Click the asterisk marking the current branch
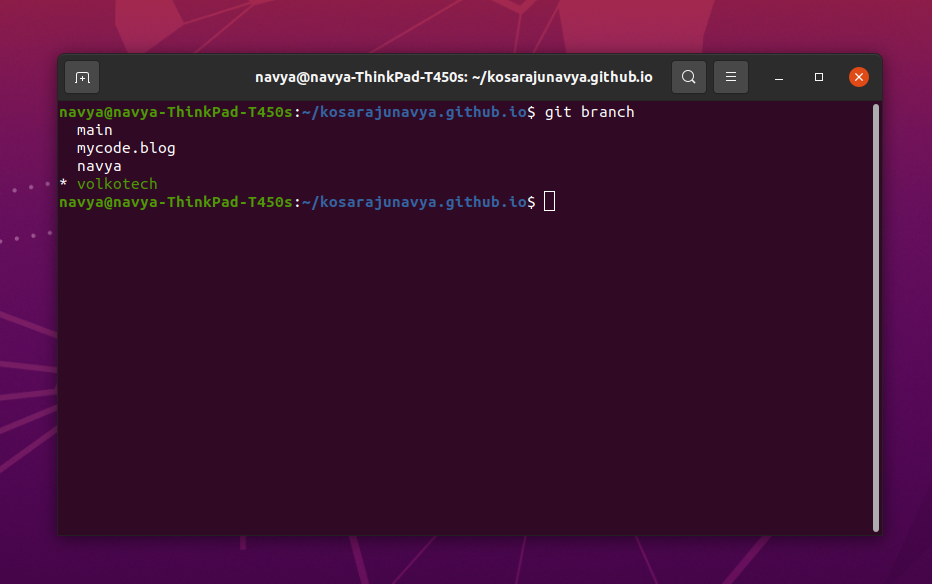This screenshot has width=932, height=584. 62,183
